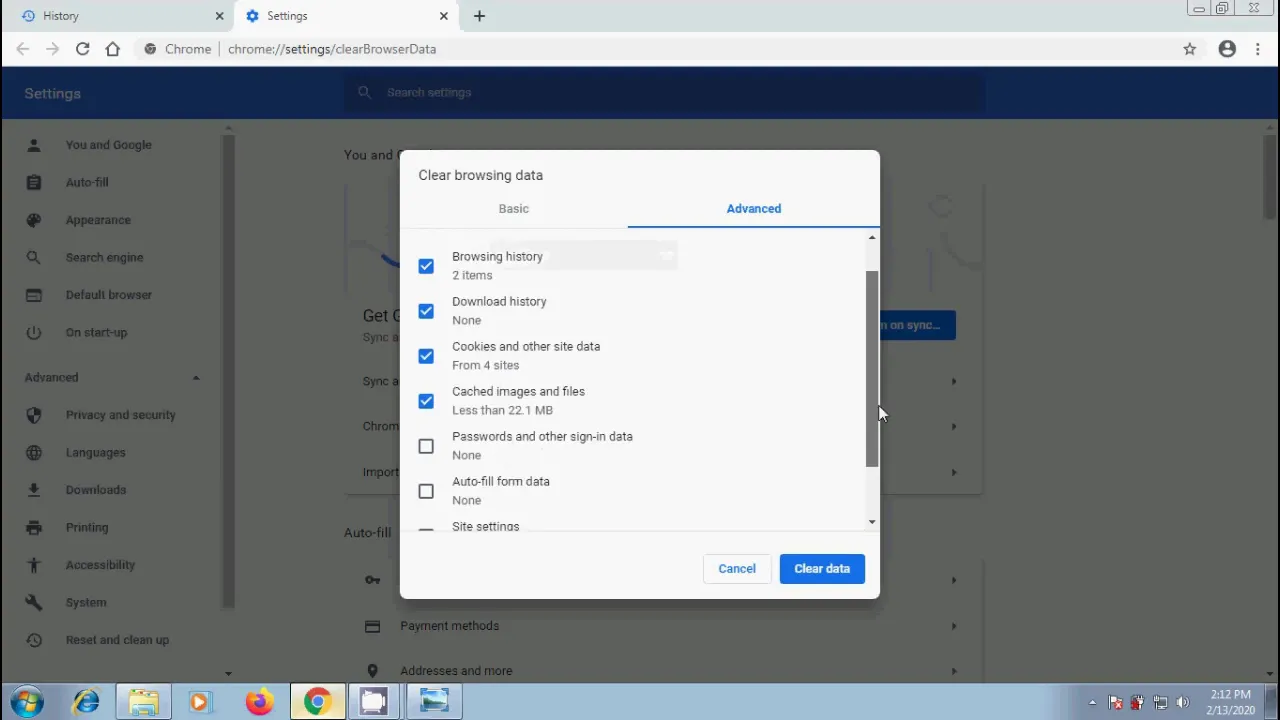Click the Downloads arrow icon in sidebar

[34, 490]
